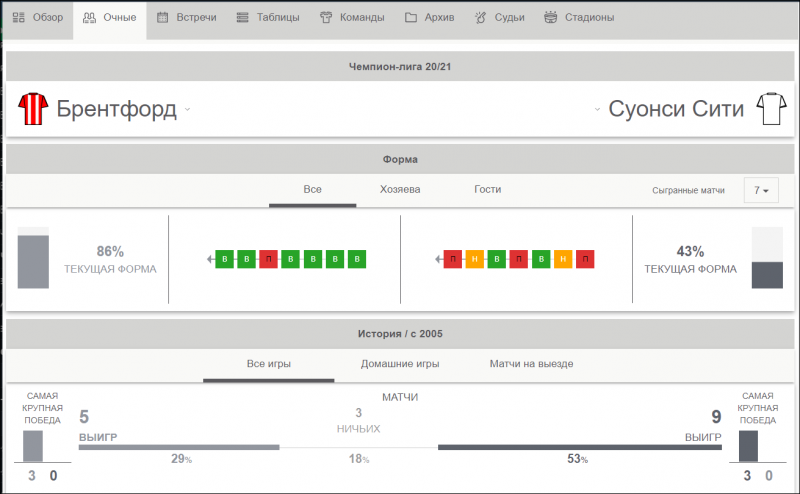Click the Таблицы table icon
This screenshot has width=800, height=494.
pyautogui.click(x=242, y=18)
